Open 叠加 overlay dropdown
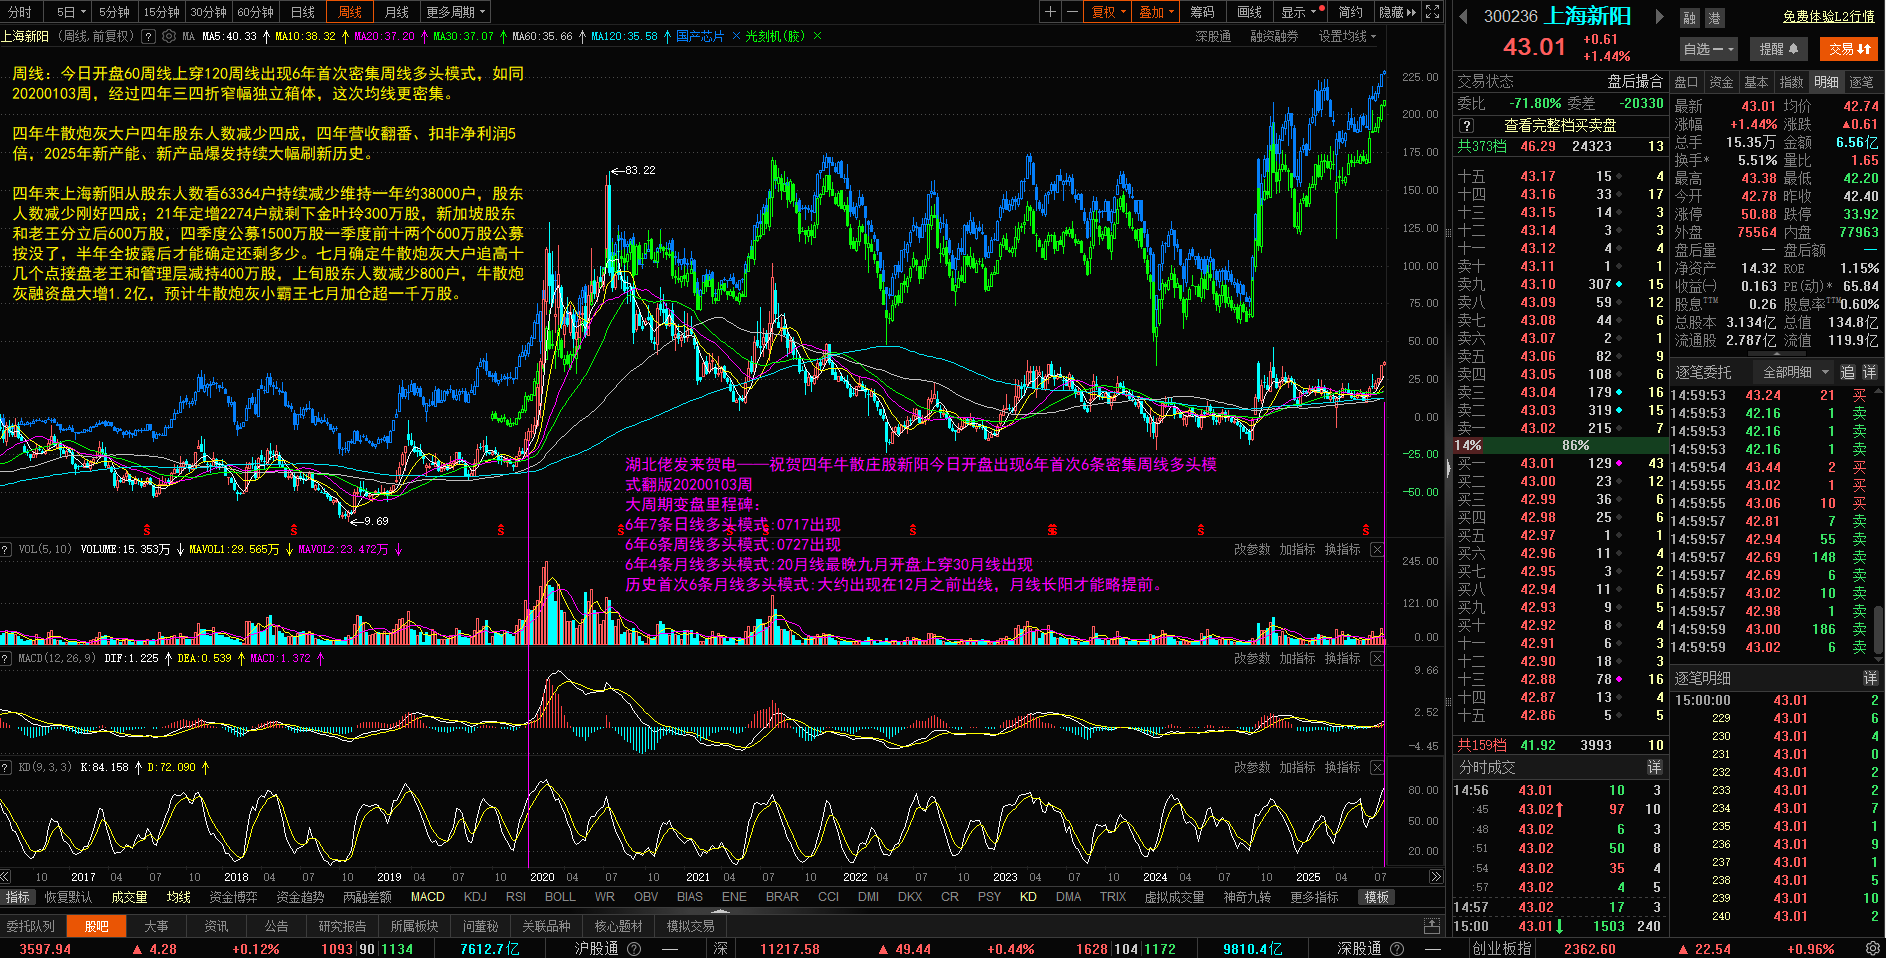The width and height of the screenshot is (1886, 958). (x=1157, y=12)
